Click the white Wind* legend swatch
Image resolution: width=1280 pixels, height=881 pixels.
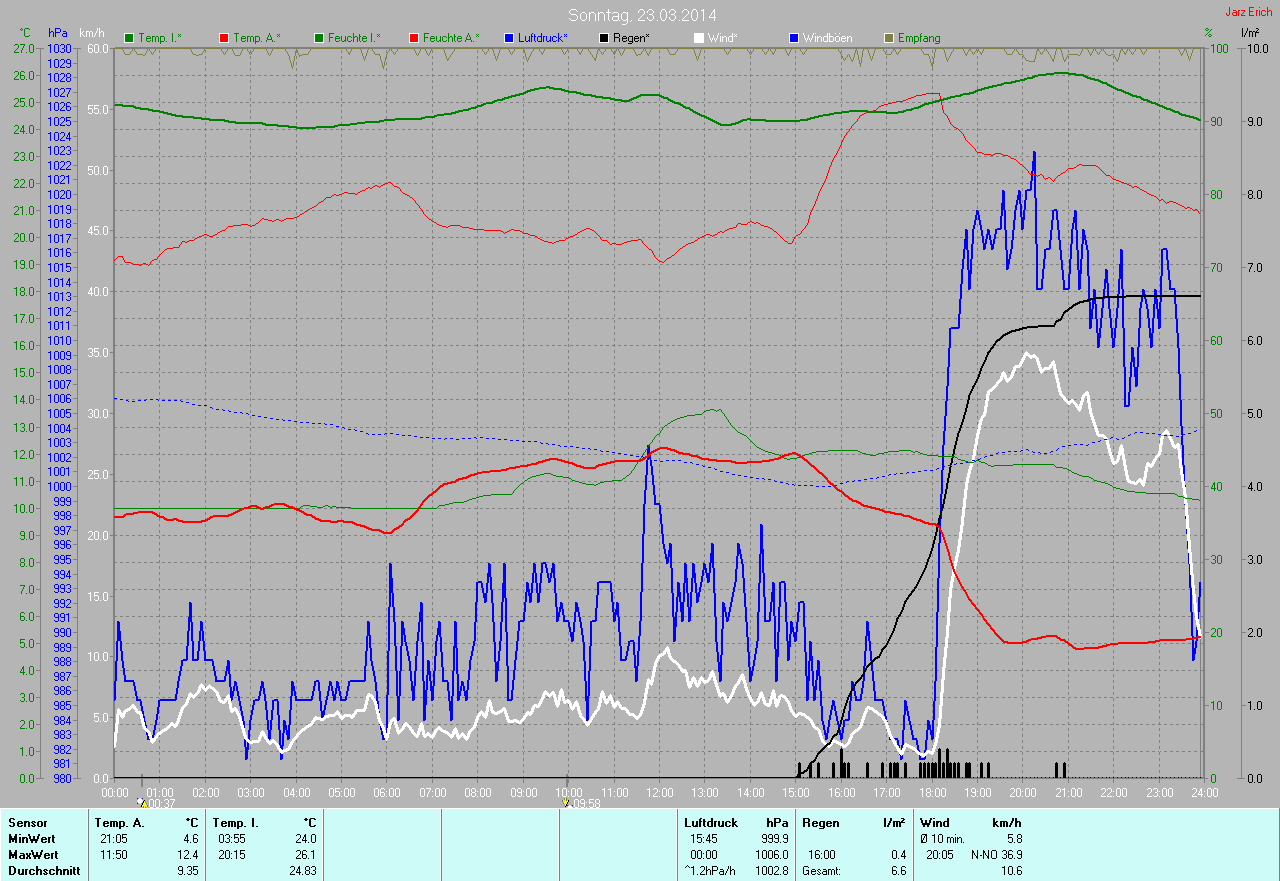(699, 38)
